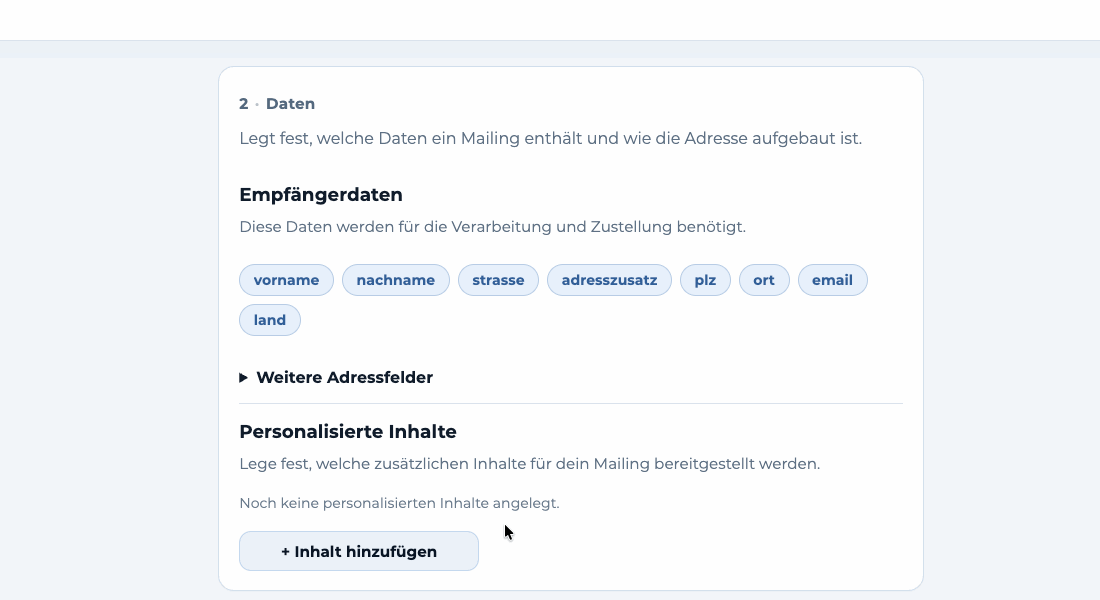Select the vorname field chip
Screen dimensions: 1100x600
click(x=286, y=280)
